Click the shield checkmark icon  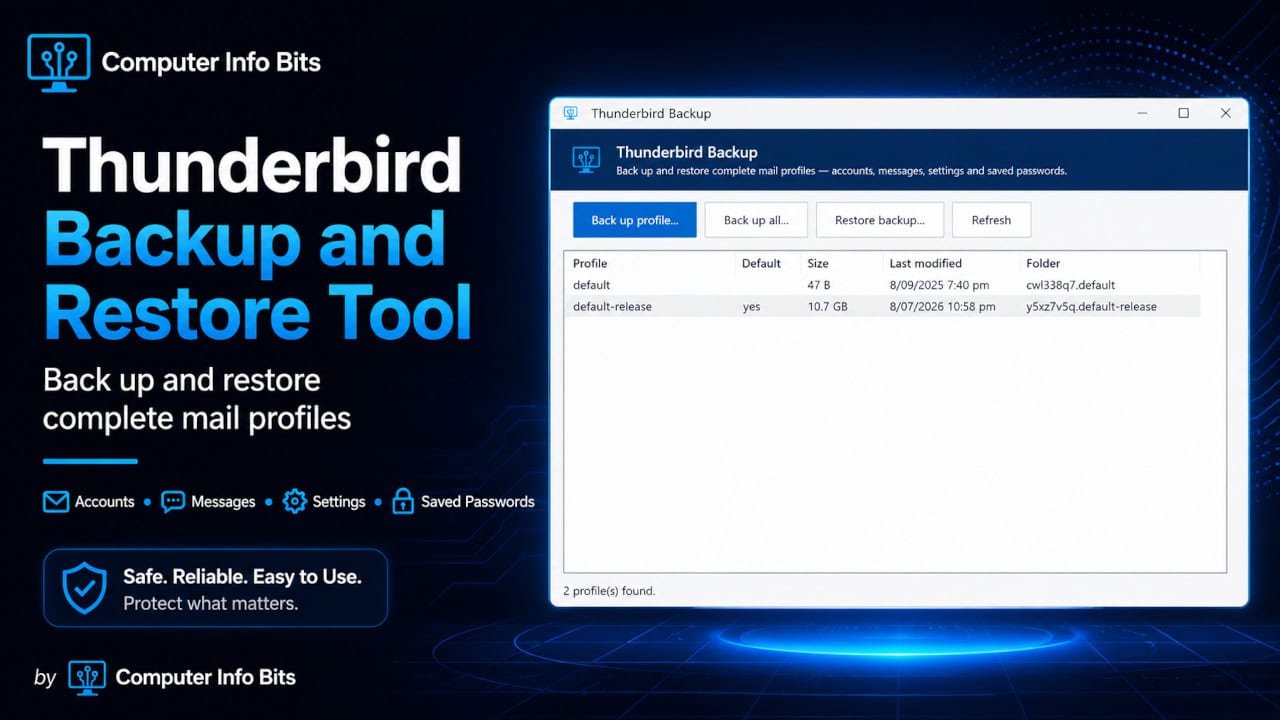click(84, 588)
